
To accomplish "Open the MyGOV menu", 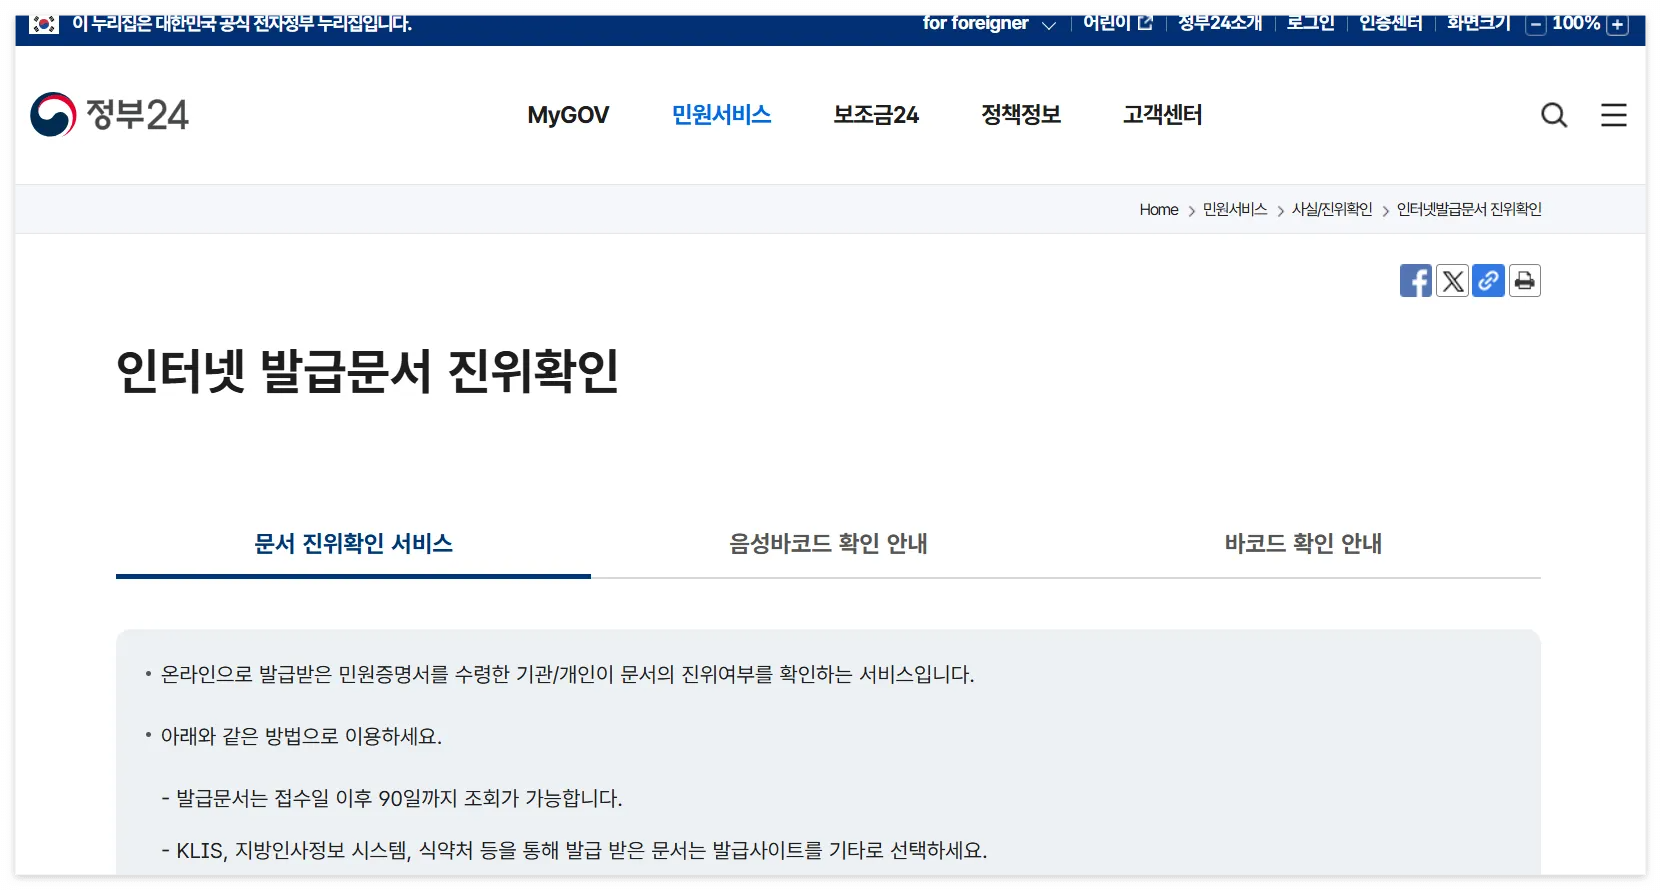I will pyautogui.click(x=568, y=115).
